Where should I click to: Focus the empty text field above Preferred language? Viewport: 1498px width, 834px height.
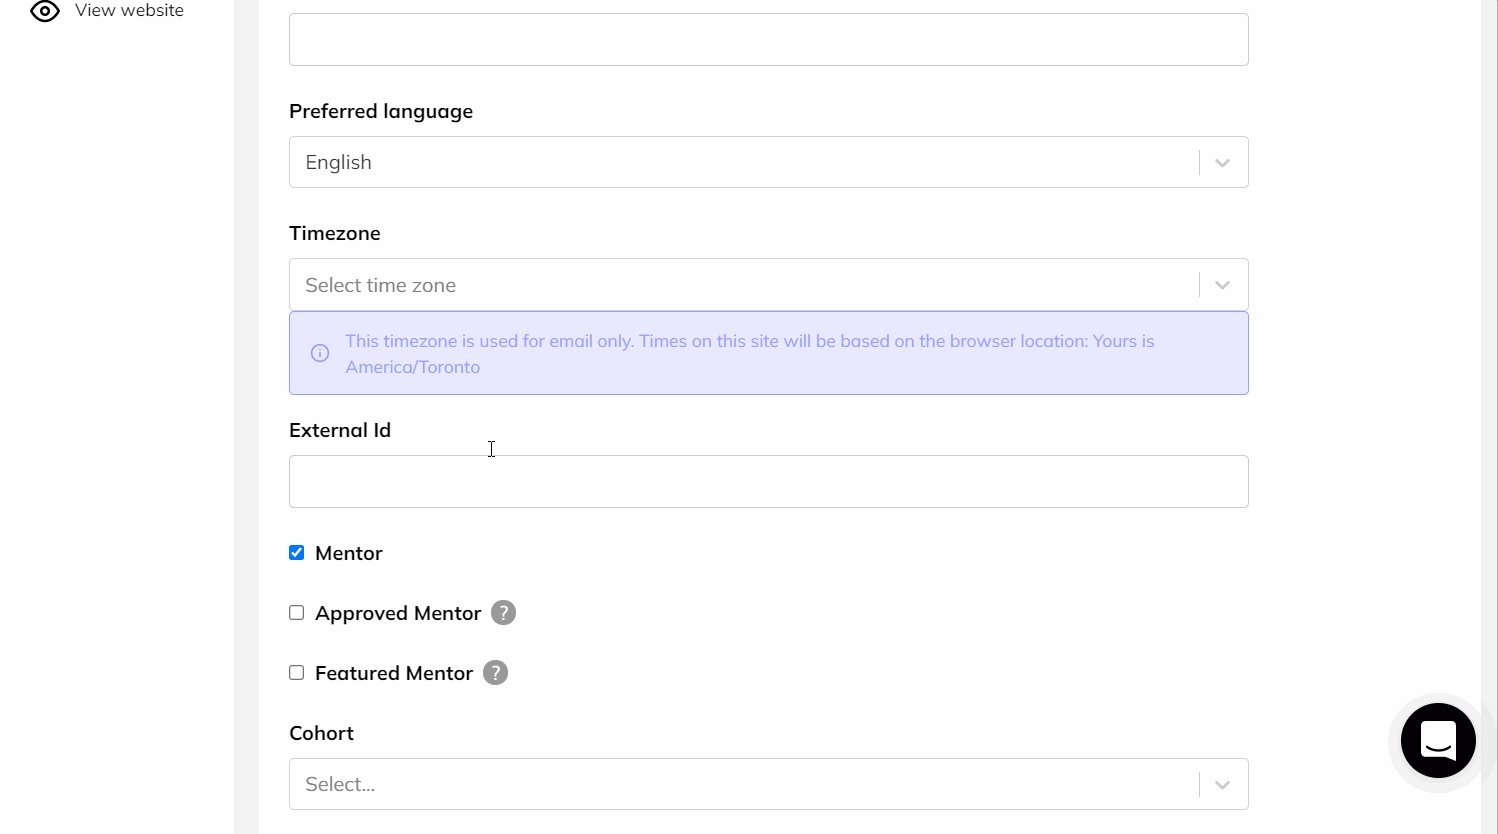coord(768,40)
